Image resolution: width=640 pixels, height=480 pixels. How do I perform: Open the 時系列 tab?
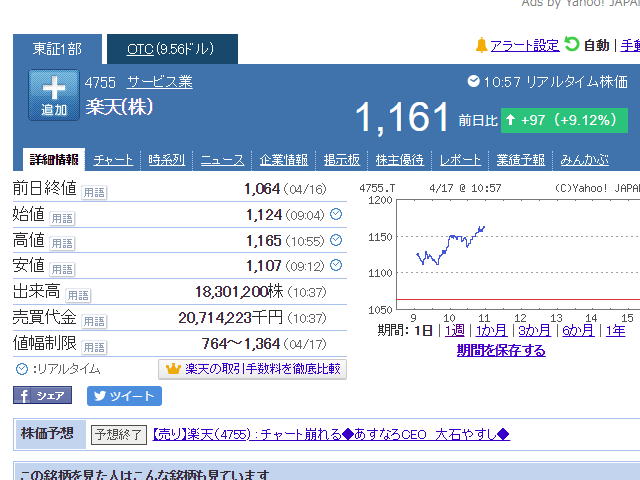pyautogui.click(x=167, y=160)
